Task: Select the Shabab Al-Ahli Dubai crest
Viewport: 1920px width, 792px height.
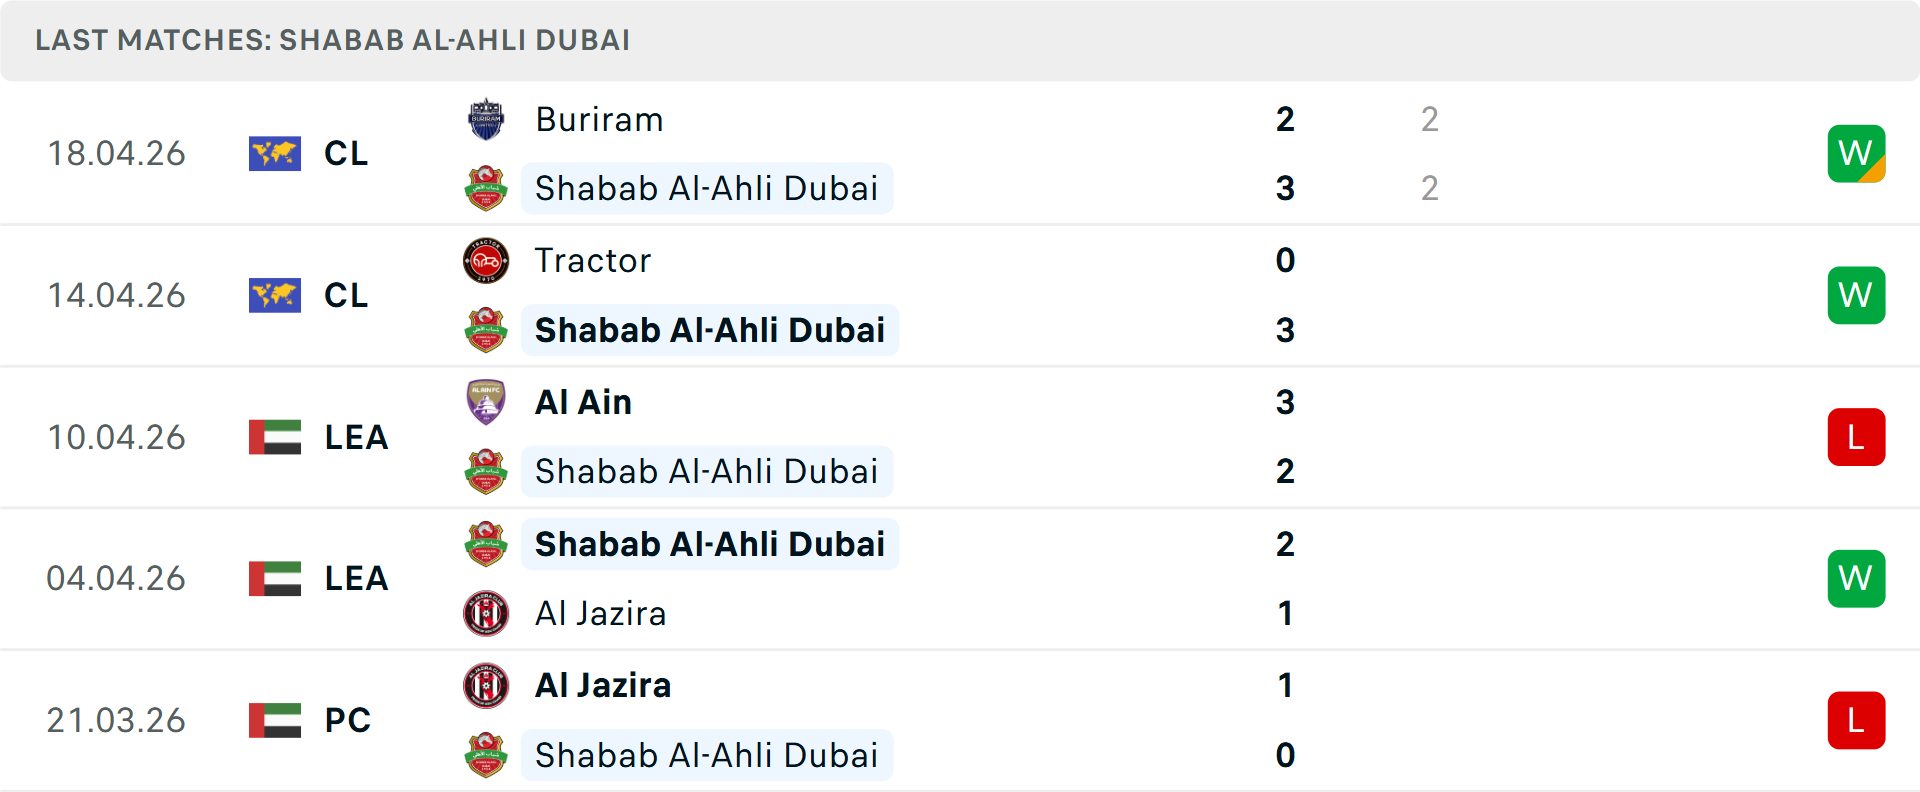Action: click(x=487, y=188)
